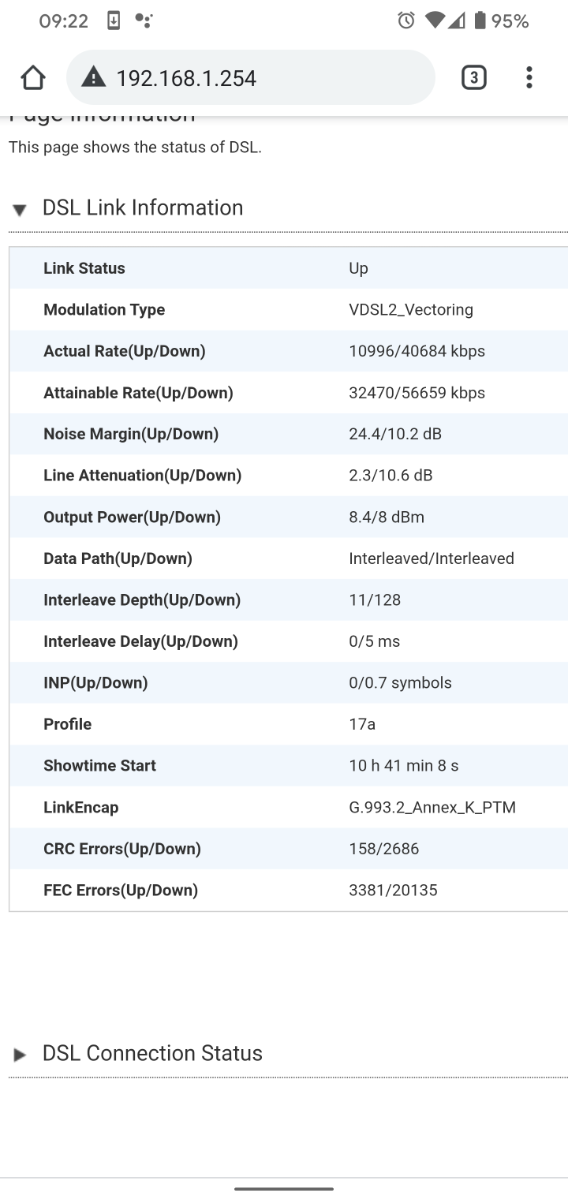The image size is (568, 1199).
Task: Tap the 192.168.1.254 address bar
Action: point(251,77)
